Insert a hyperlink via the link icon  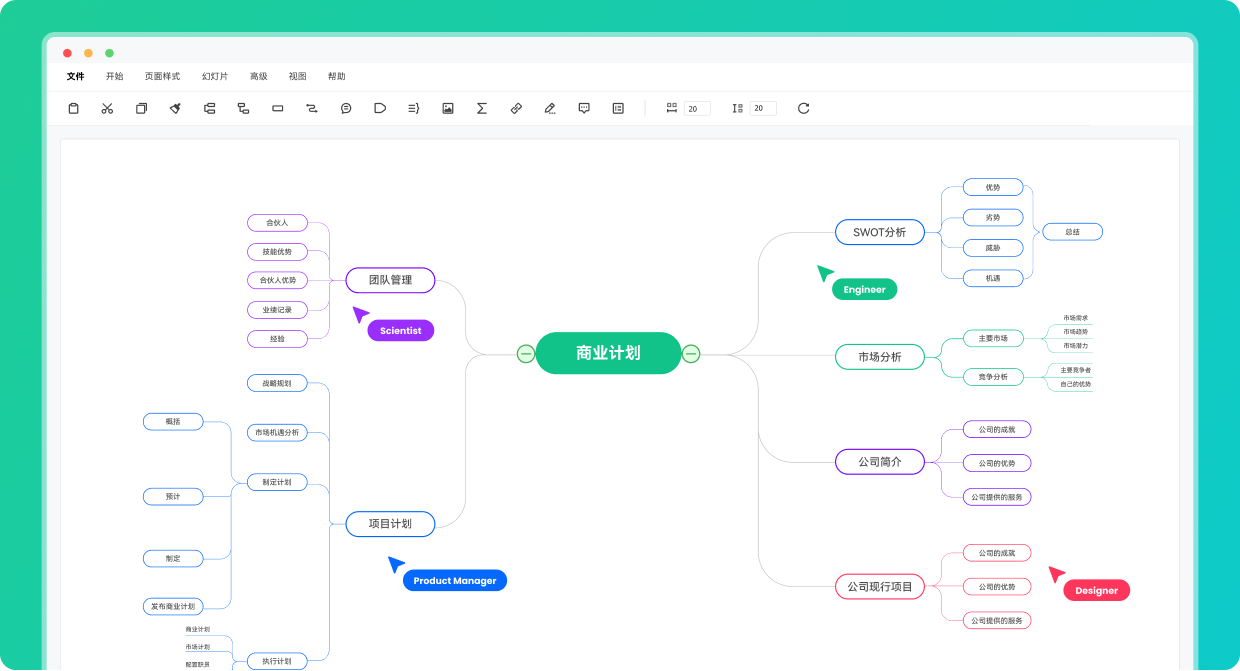tap(516, 108)
